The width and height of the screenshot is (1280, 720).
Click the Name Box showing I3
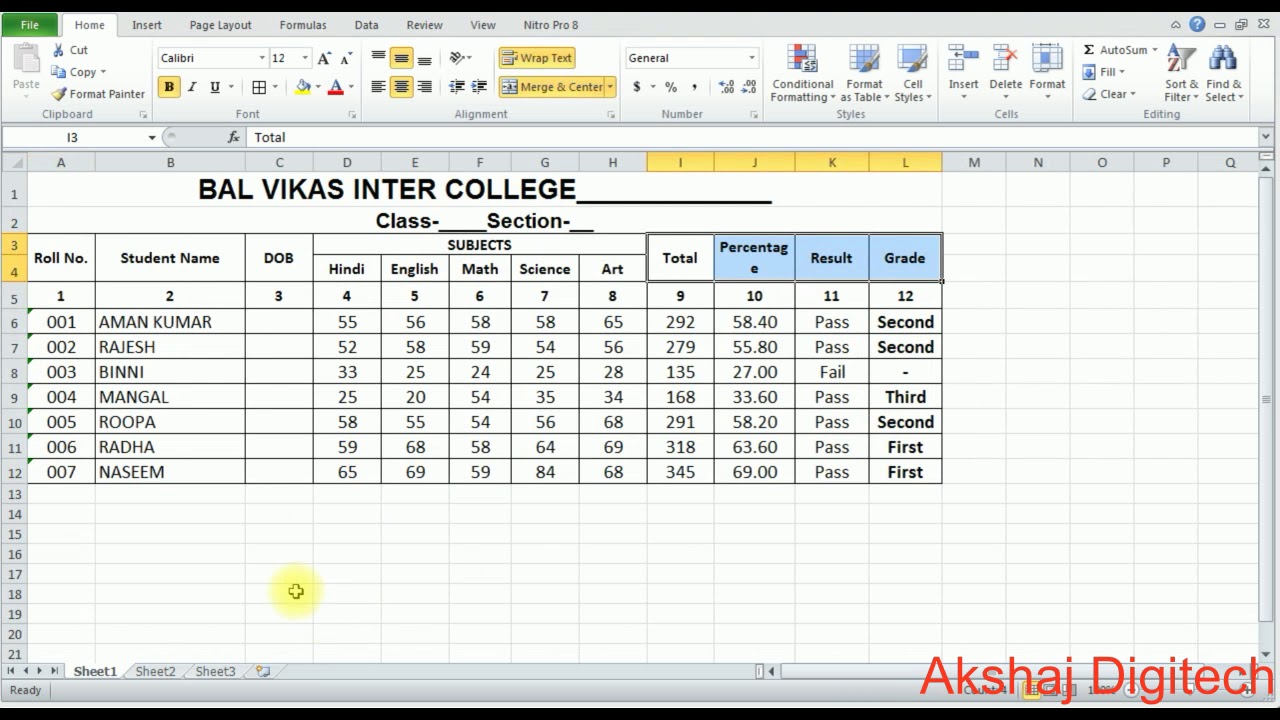point(73,137)
